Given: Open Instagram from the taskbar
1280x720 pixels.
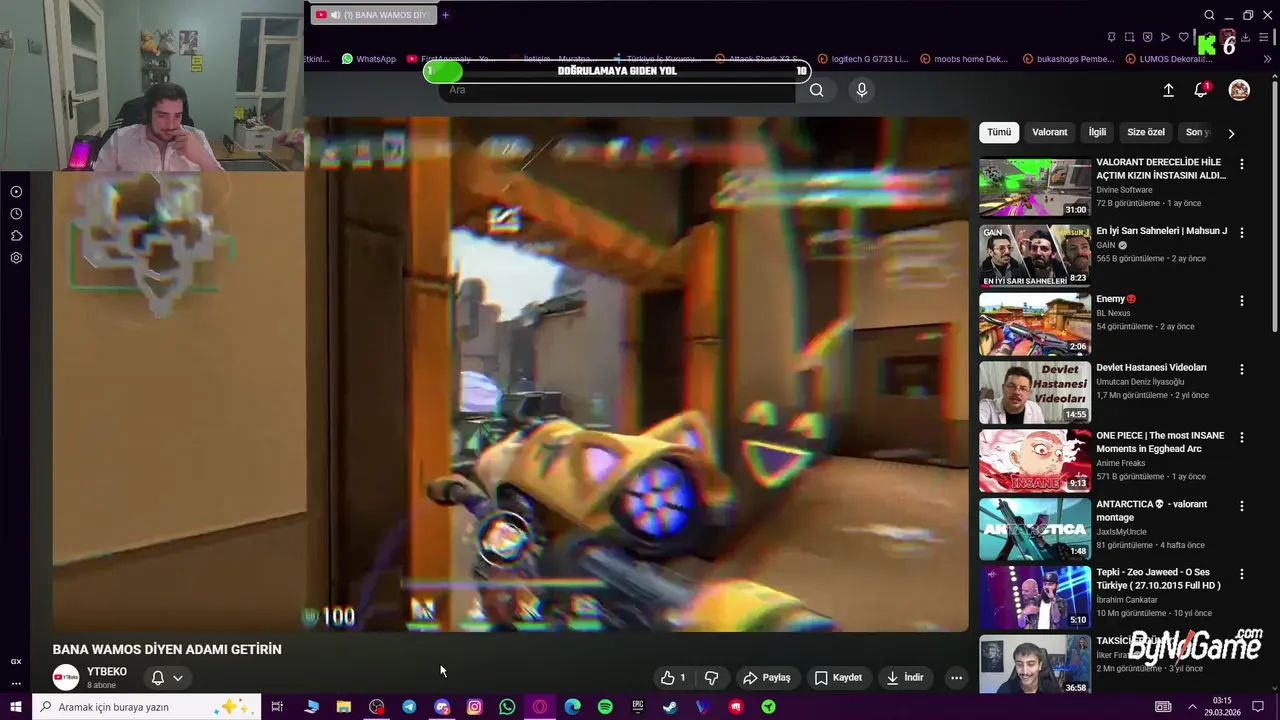Looking at the screenshot, I should tap(474, 707).
